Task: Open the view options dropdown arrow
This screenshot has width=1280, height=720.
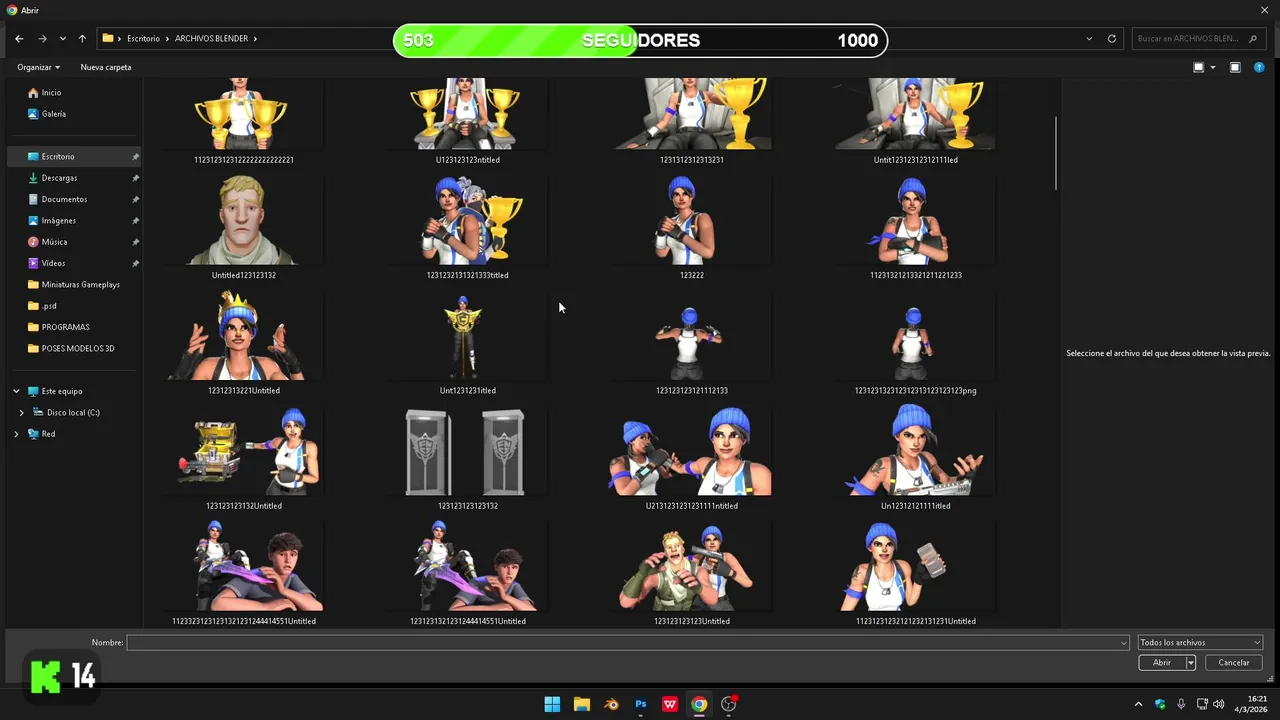Action: point(1213,67)
